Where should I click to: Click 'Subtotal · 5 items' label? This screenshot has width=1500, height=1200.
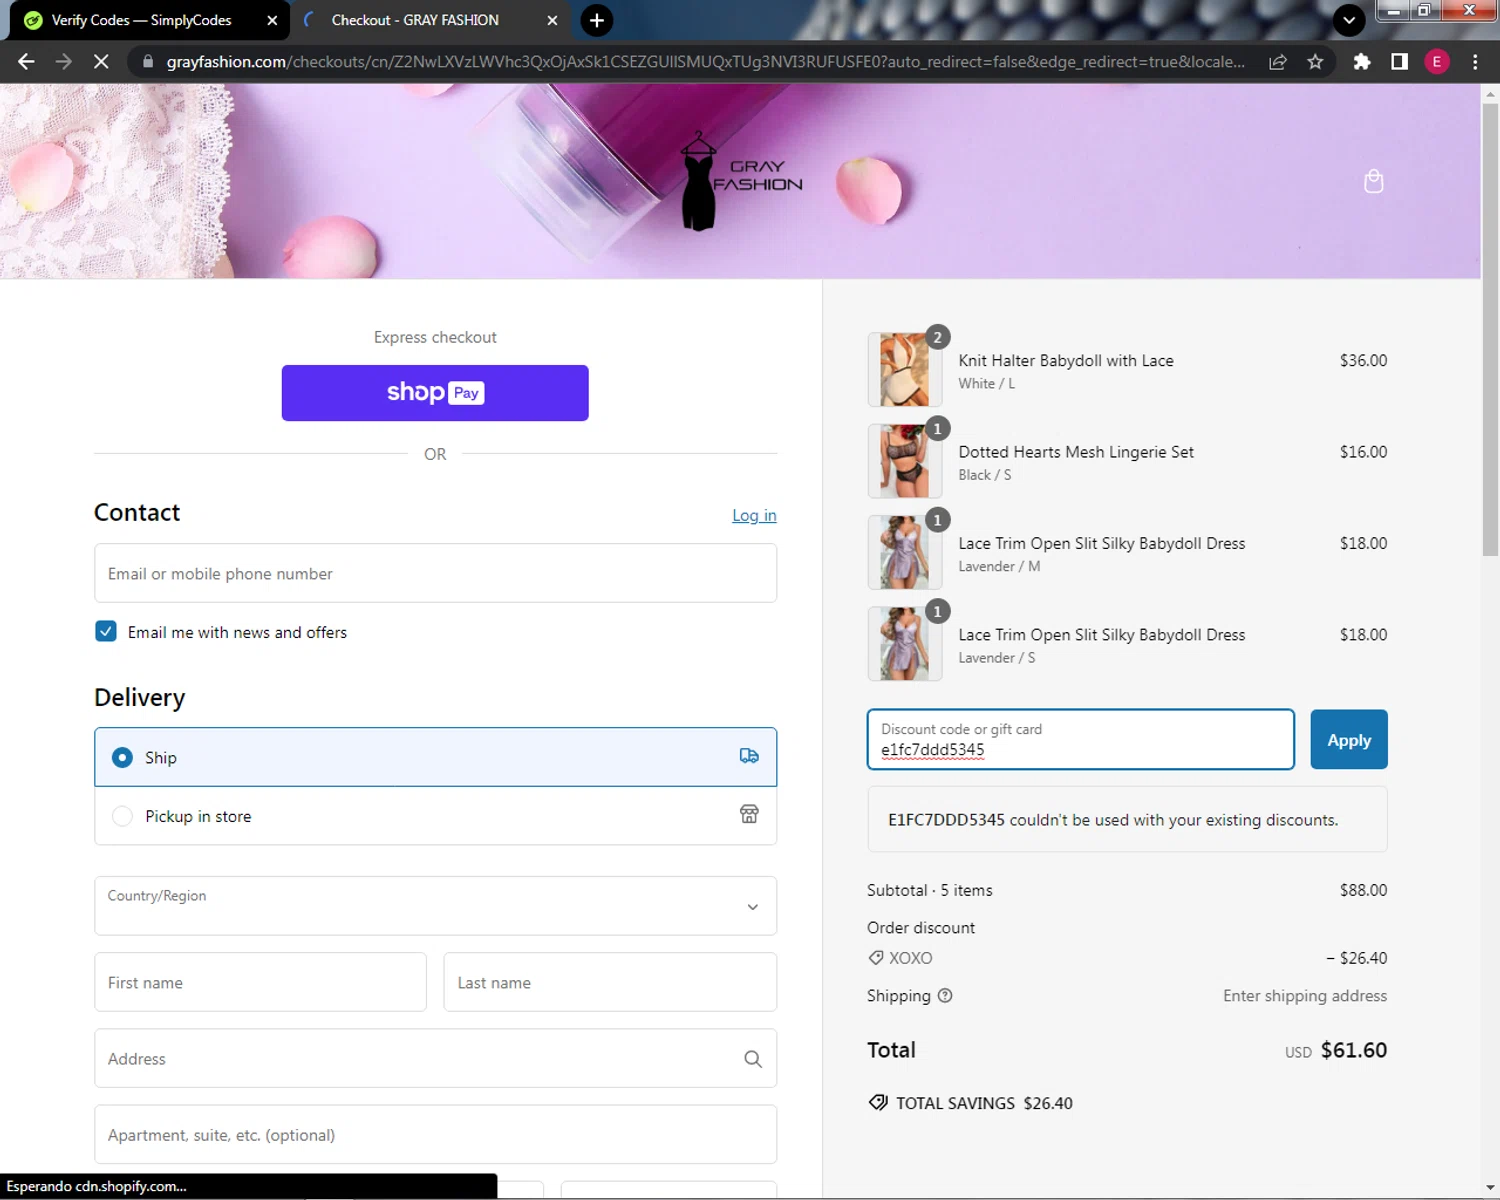(x=930, y=890)
